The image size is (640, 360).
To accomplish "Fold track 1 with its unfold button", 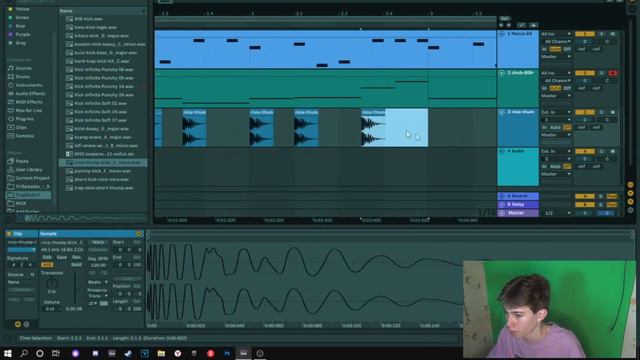I will (x=502, y=34).
